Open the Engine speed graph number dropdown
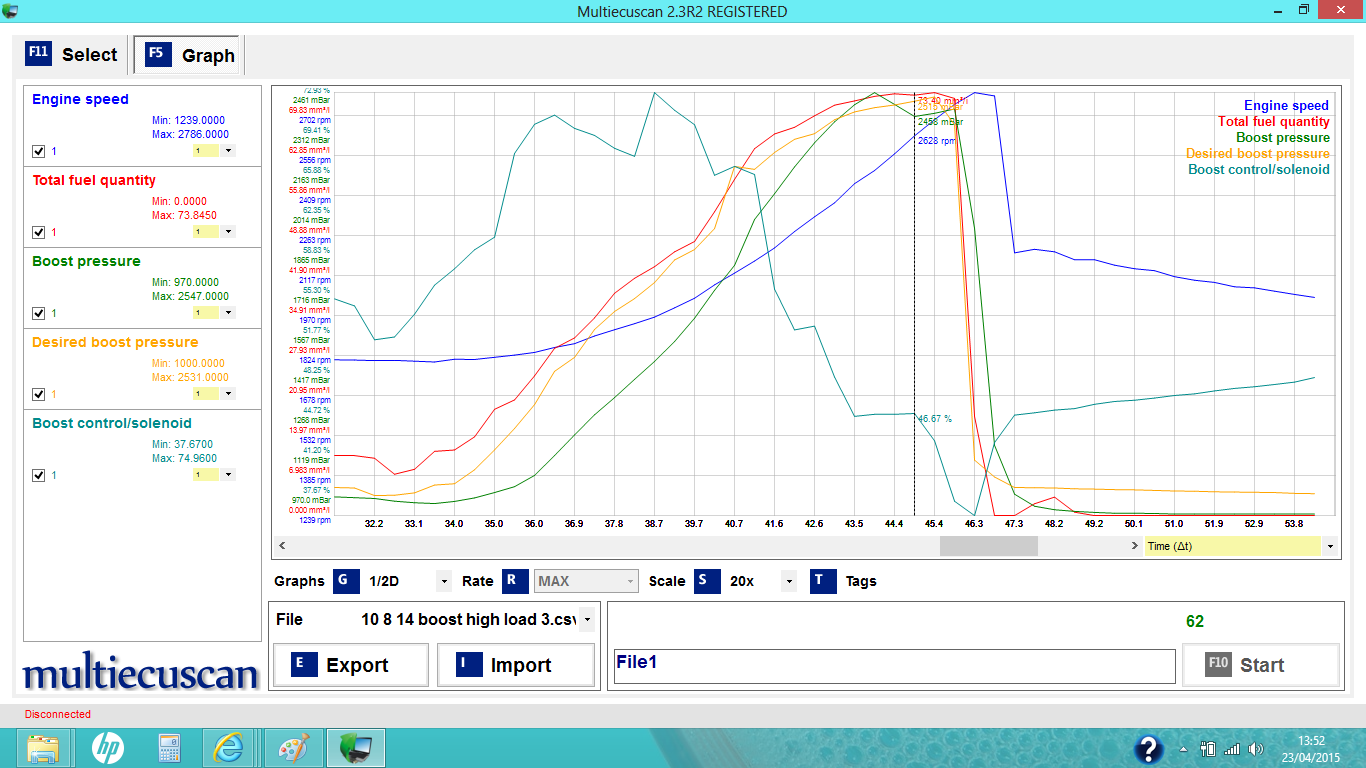Viewport: 1366px width, 768px height. (228, 151)
